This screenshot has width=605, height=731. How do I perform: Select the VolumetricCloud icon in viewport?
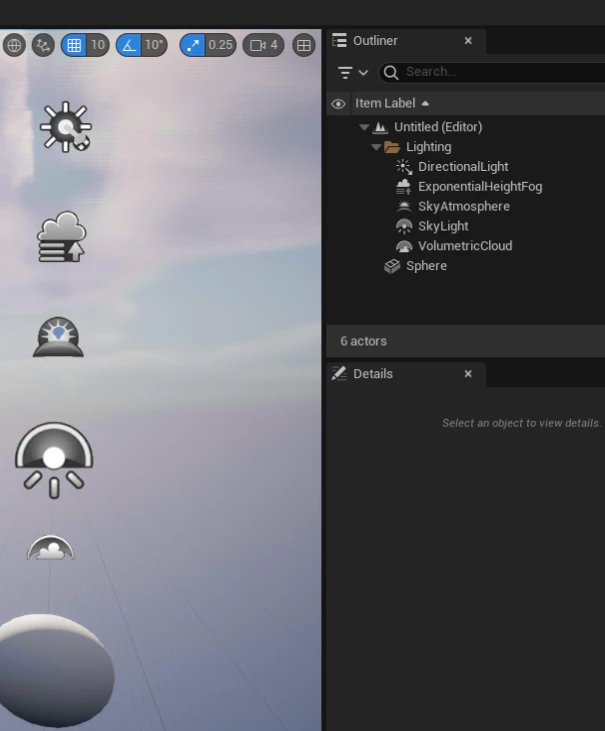click(x=50, y=548)
